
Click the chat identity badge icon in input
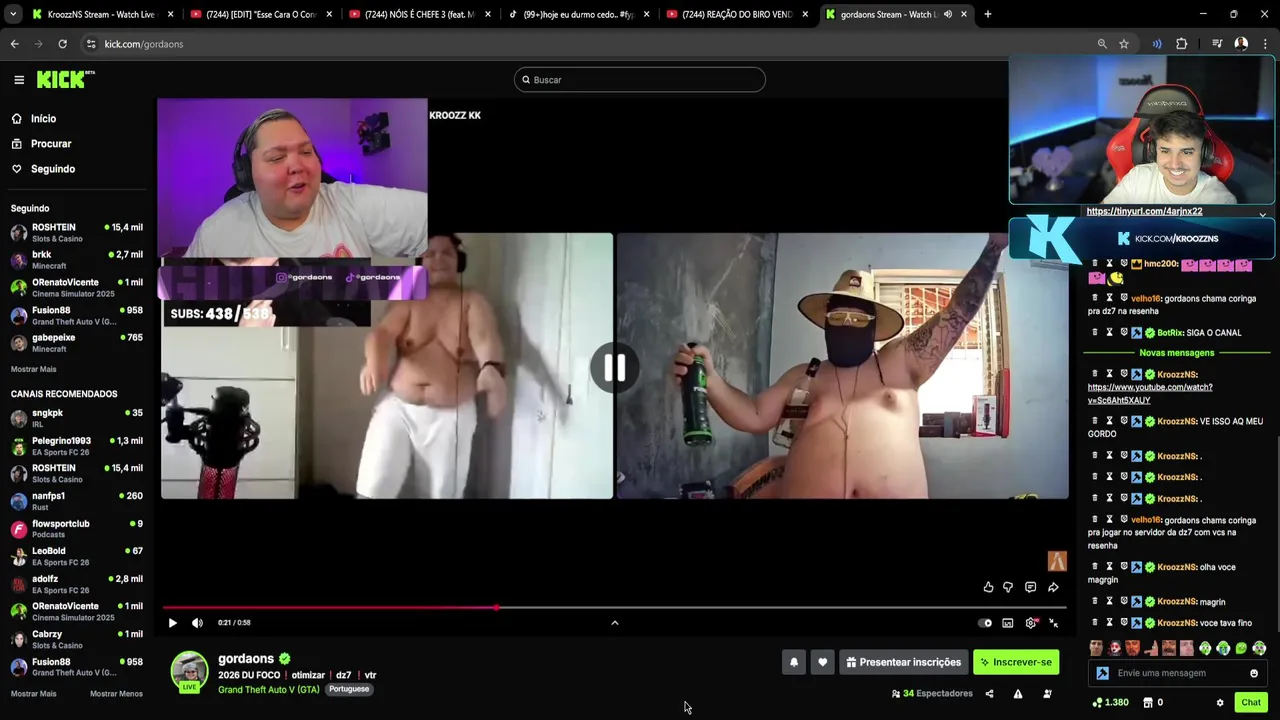click(x=1102, y=673)
